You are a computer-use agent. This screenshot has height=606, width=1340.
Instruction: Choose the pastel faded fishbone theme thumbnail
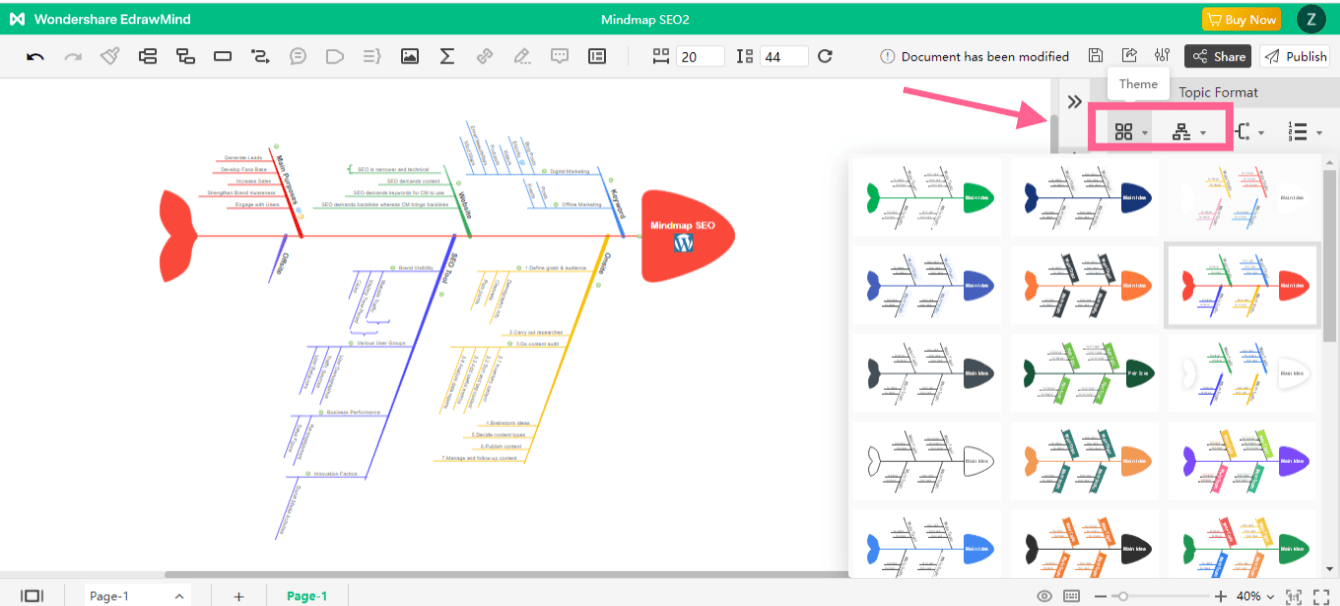[1243, 197]
